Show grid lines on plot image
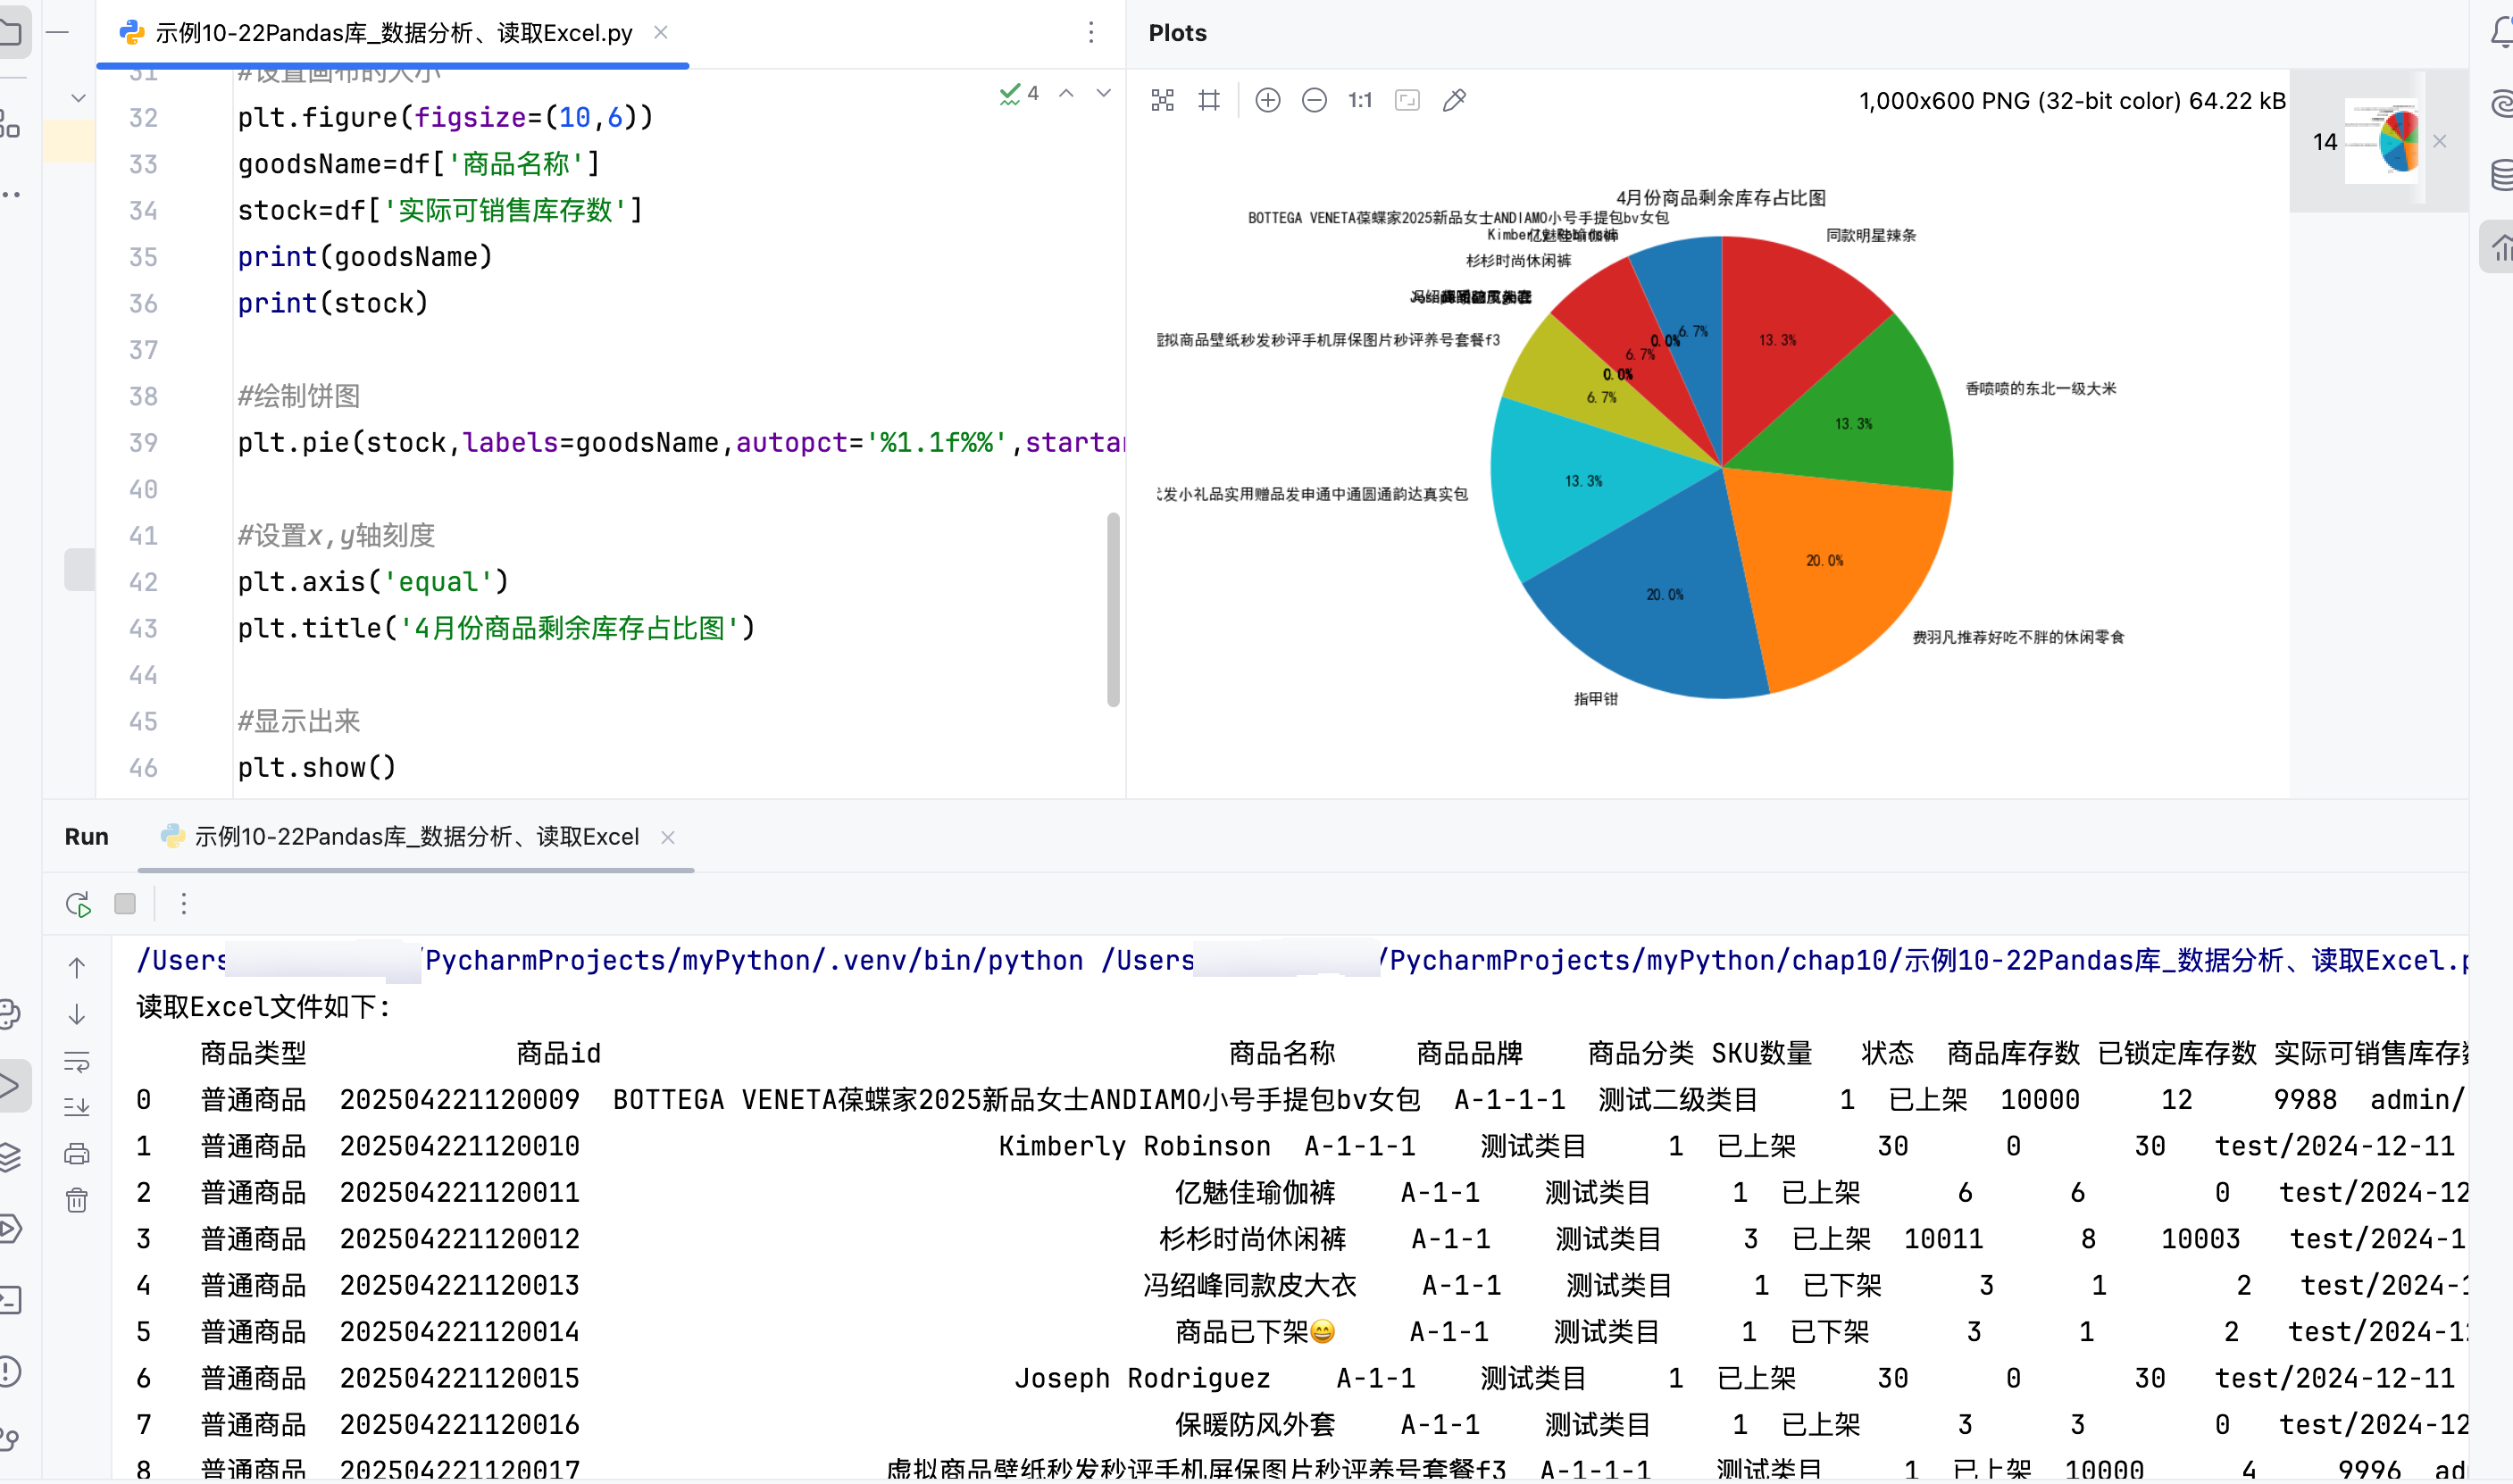The height and width of the screenshot is (1484, 2513). pos(1209,100)
